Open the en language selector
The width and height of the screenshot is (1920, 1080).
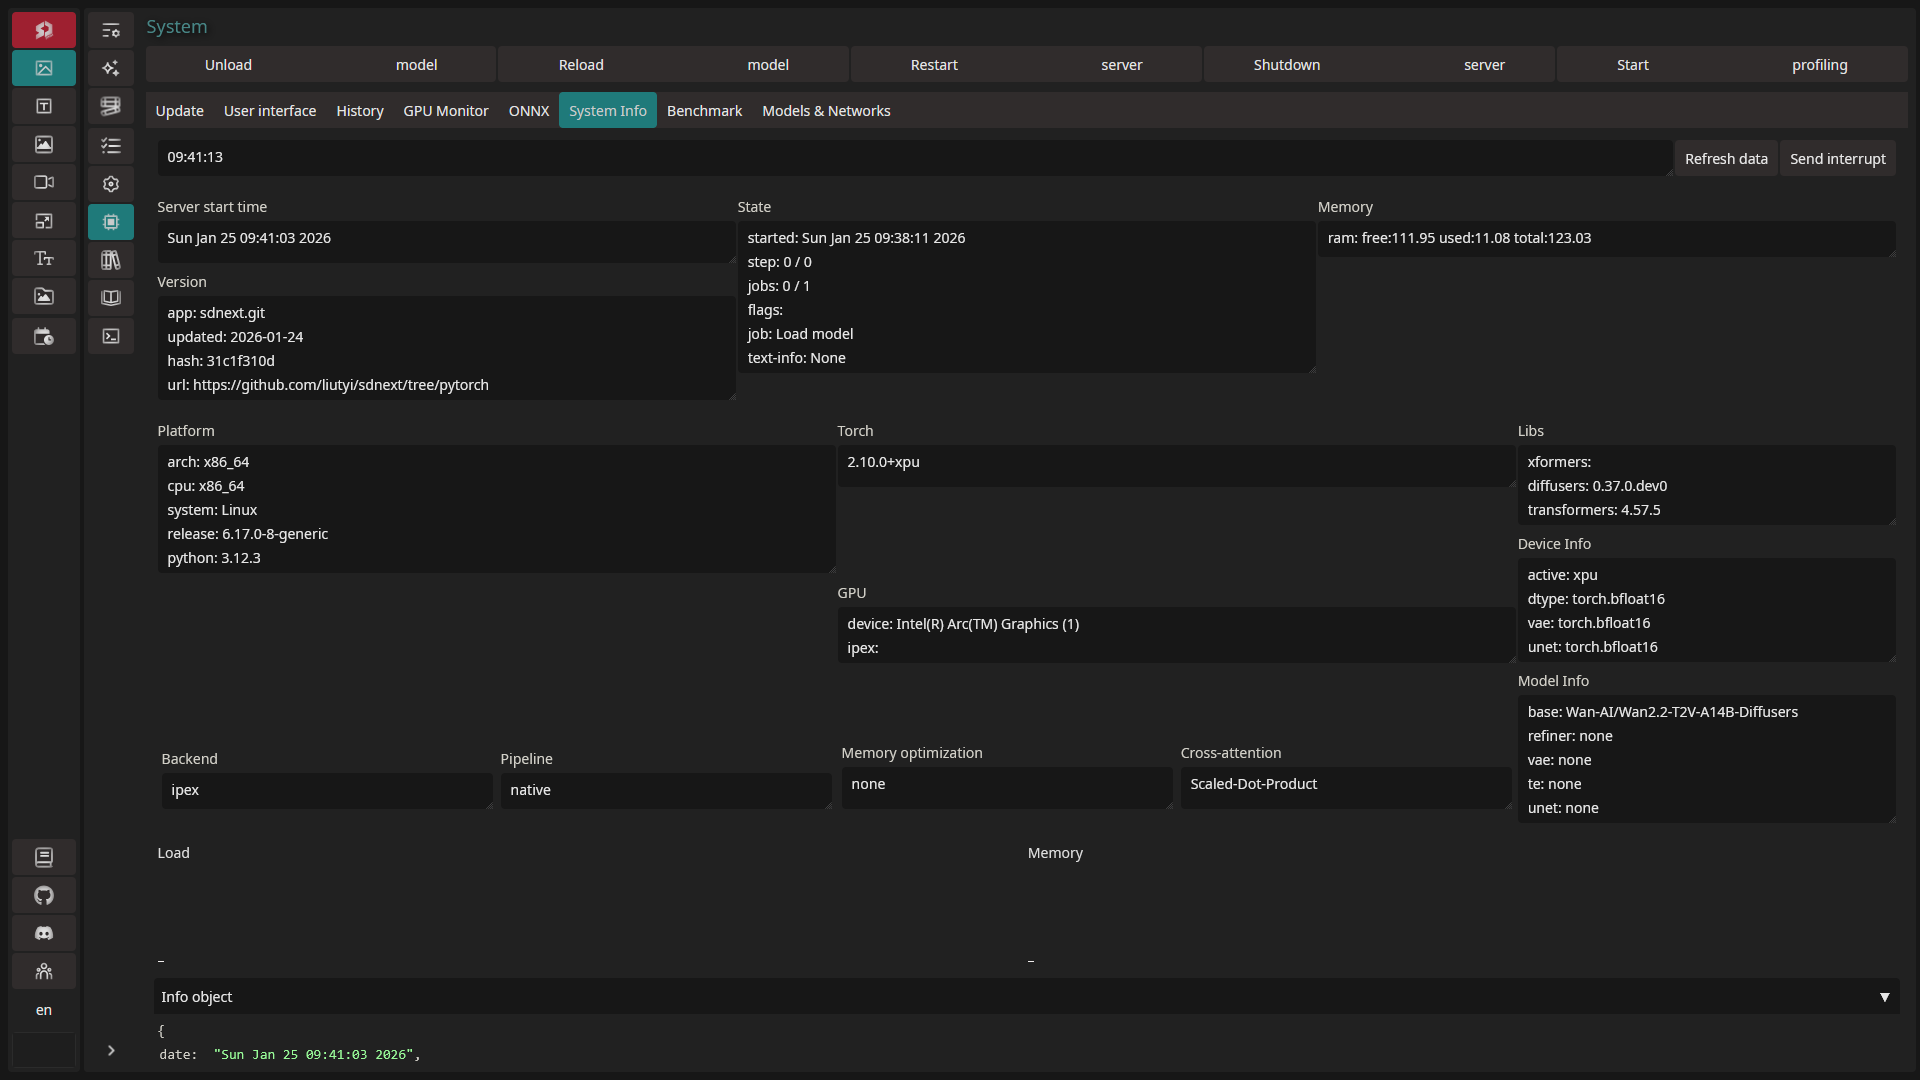click(44, 1010)
